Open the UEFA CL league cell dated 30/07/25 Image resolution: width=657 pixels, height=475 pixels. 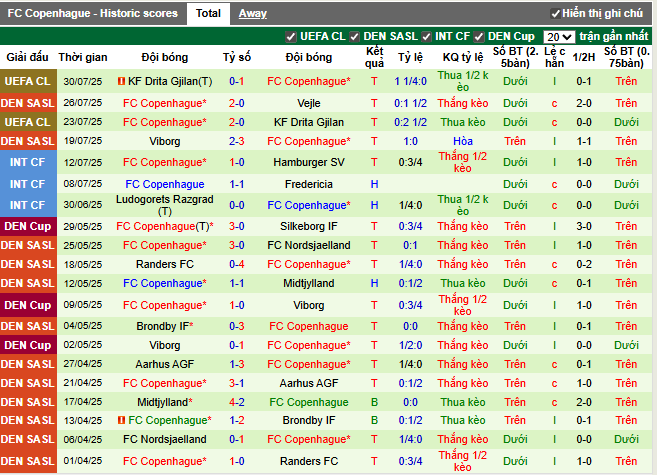click(28, 81)
